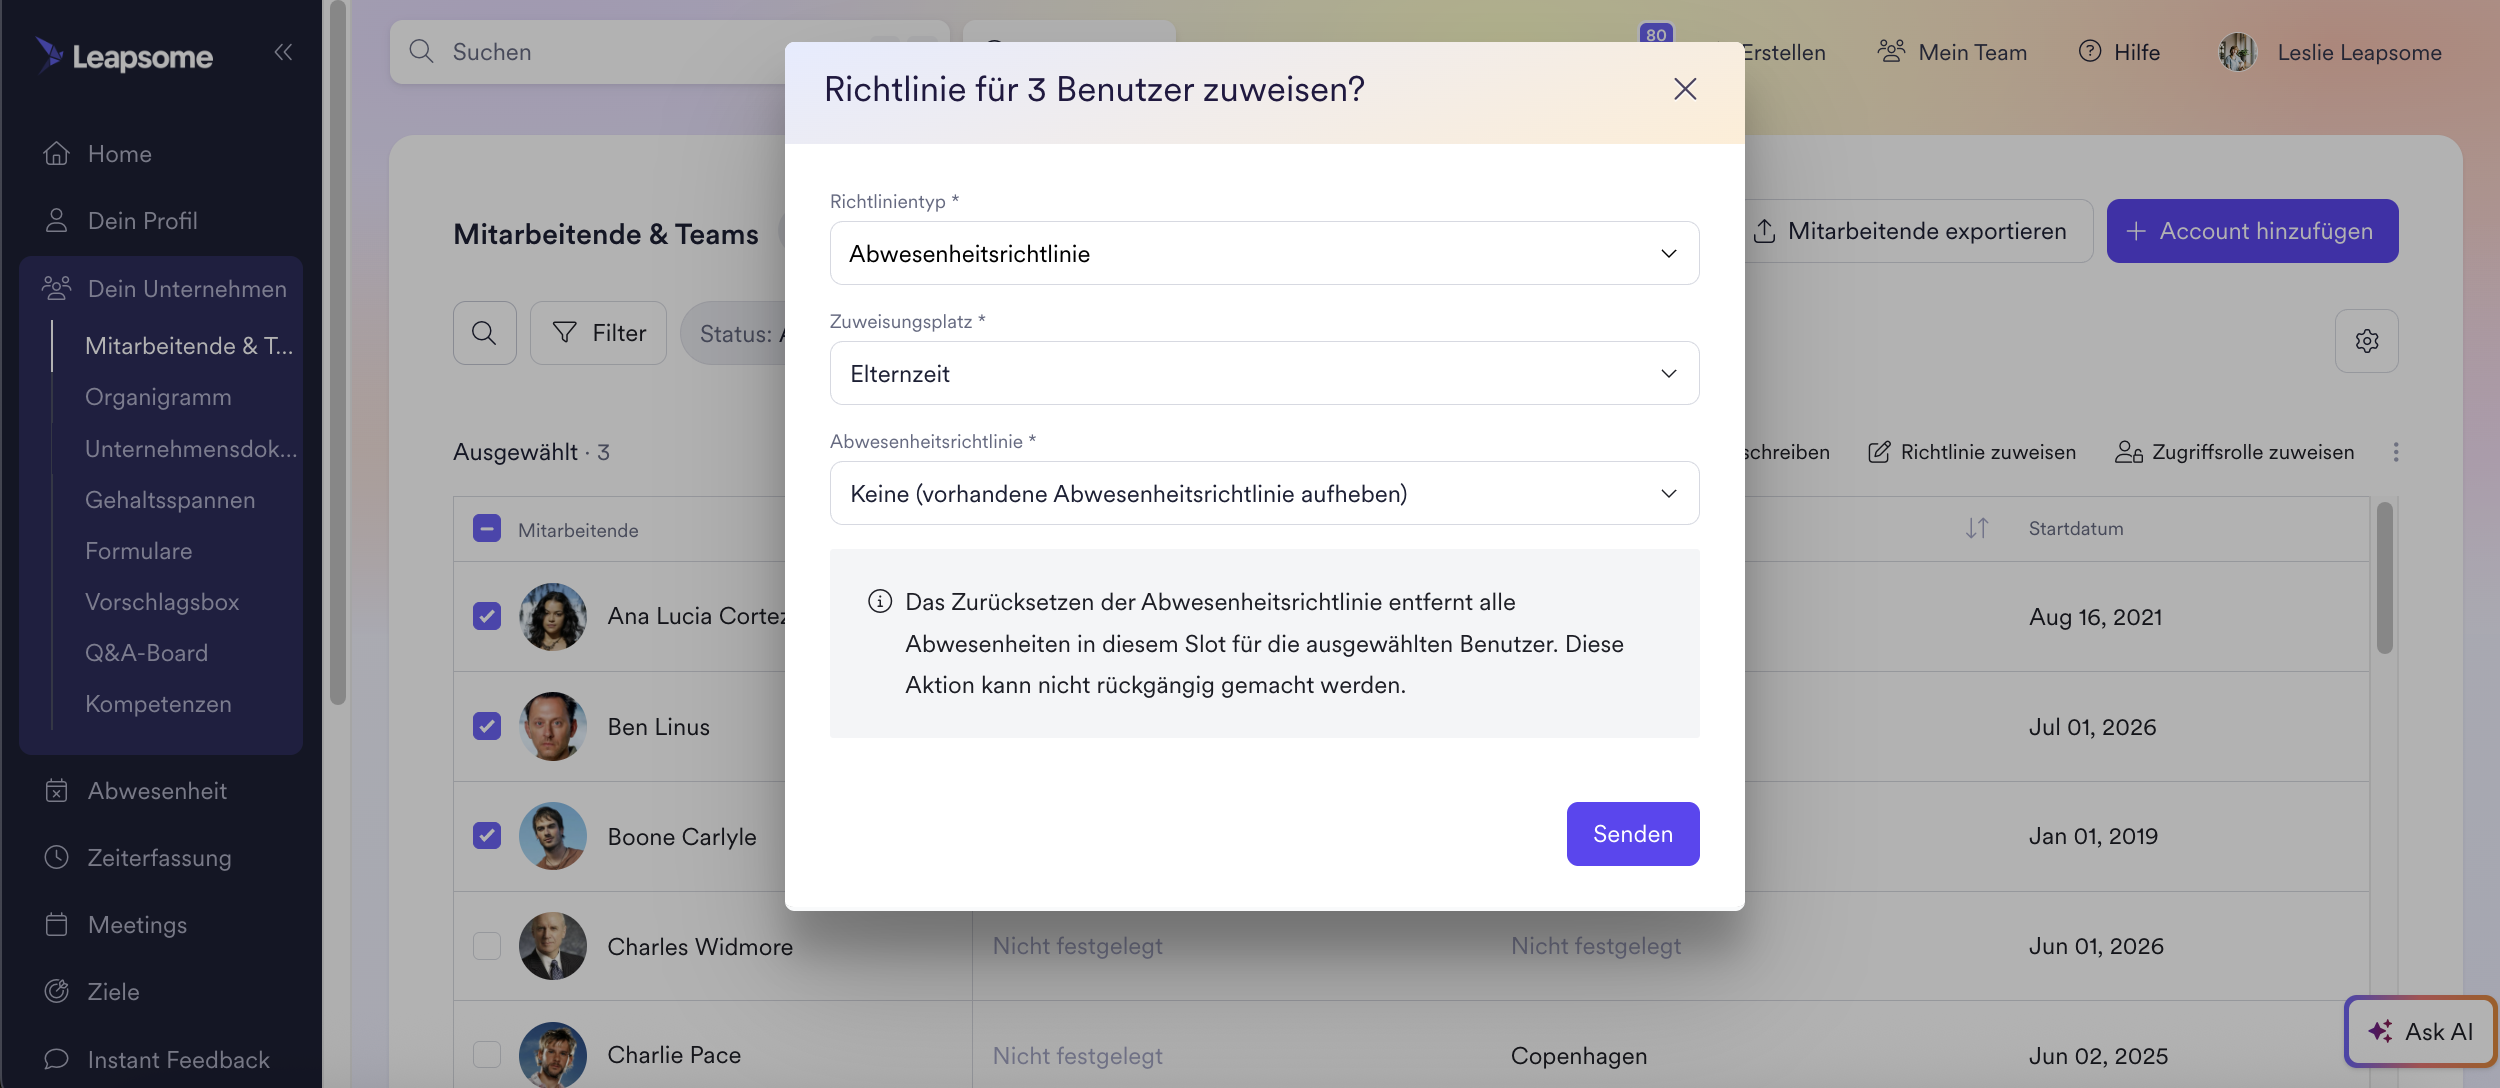2500x1088 pixels.
Task: Open the three-dot more actions menu
Action: click(x=2395, y=452)
